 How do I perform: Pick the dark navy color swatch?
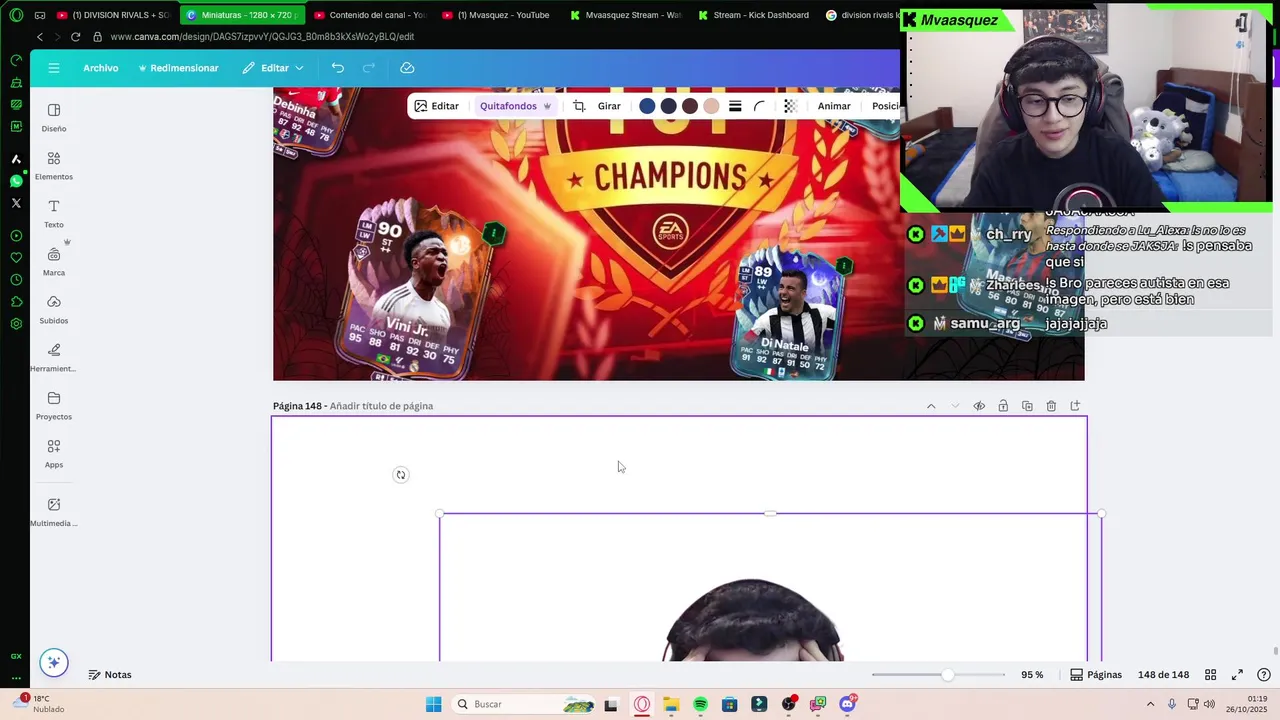668,106
